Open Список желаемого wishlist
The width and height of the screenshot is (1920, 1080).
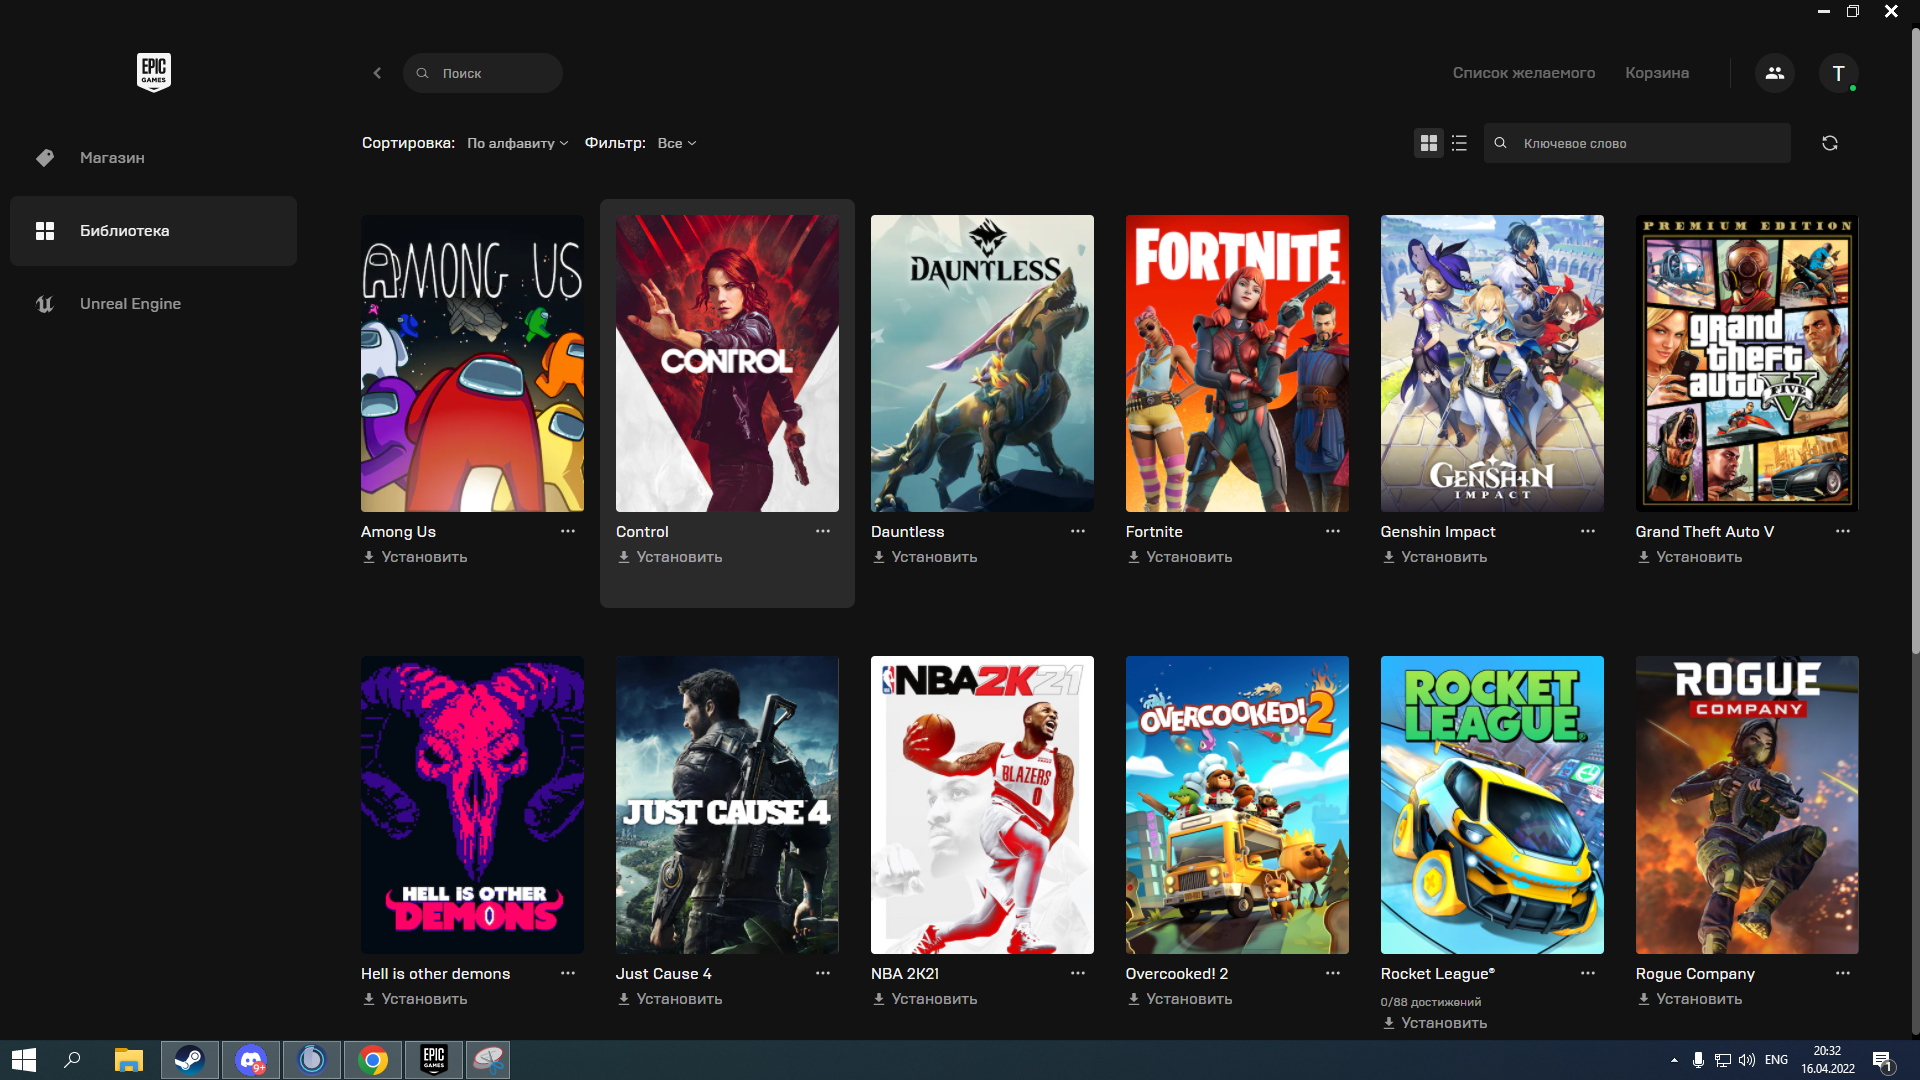pos(1523,73)
